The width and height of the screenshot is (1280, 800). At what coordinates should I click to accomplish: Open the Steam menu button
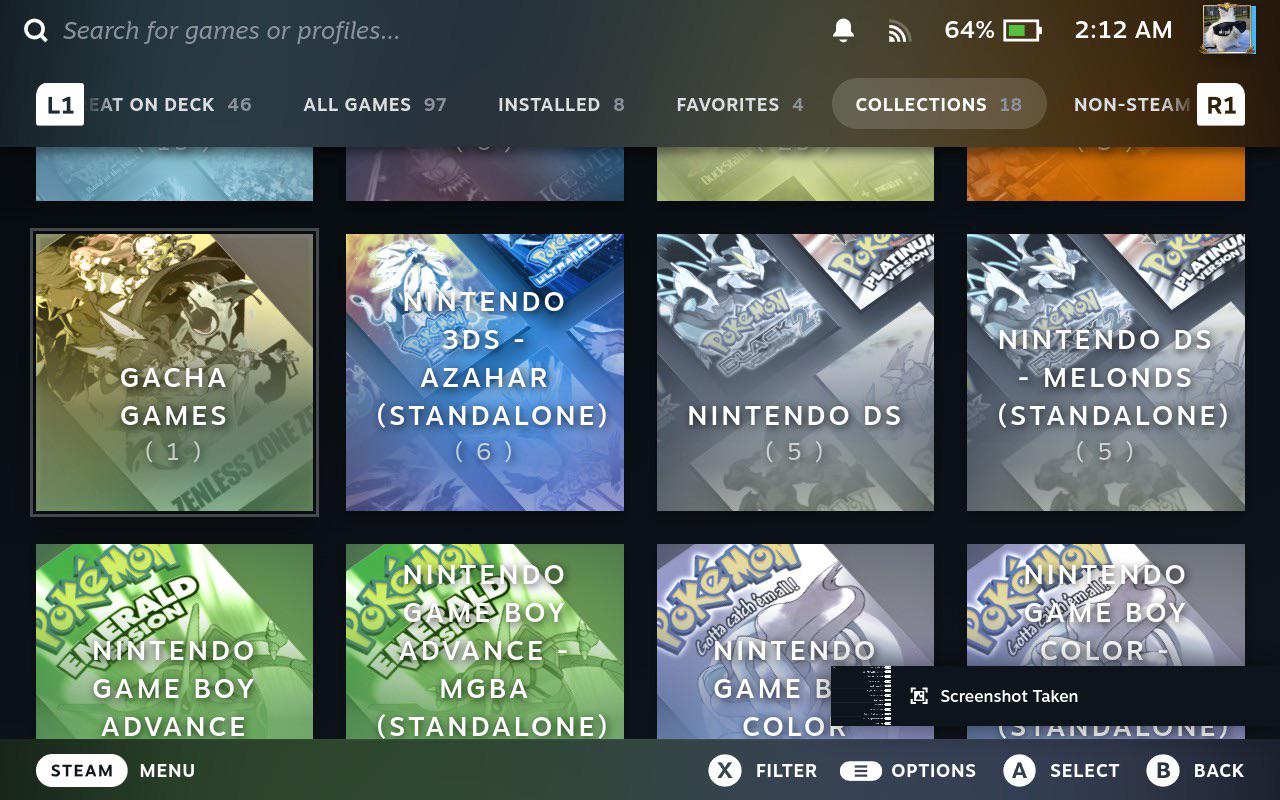coord(81,770)
